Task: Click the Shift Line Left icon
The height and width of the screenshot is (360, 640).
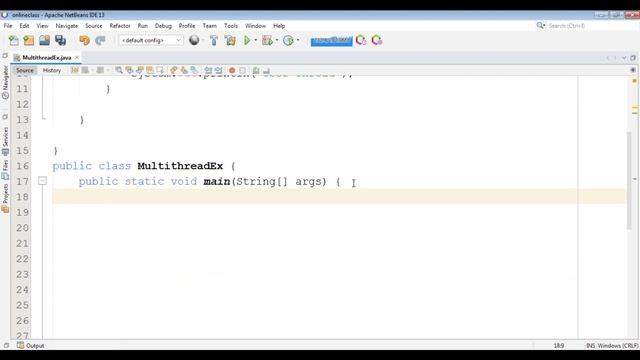Action: click(208, 70)
